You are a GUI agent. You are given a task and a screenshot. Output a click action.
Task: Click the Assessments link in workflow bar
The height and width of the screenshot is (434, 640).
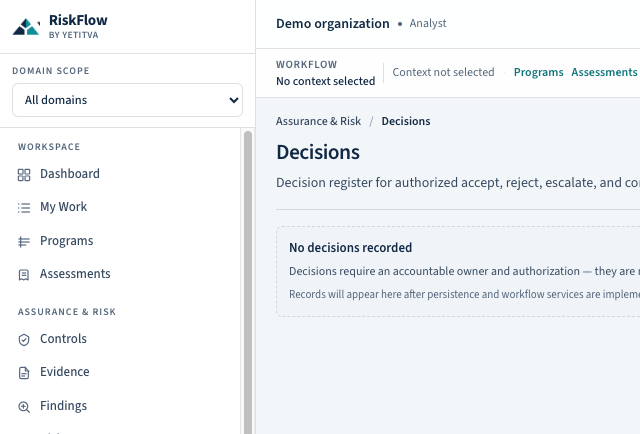tap(604, 72)
